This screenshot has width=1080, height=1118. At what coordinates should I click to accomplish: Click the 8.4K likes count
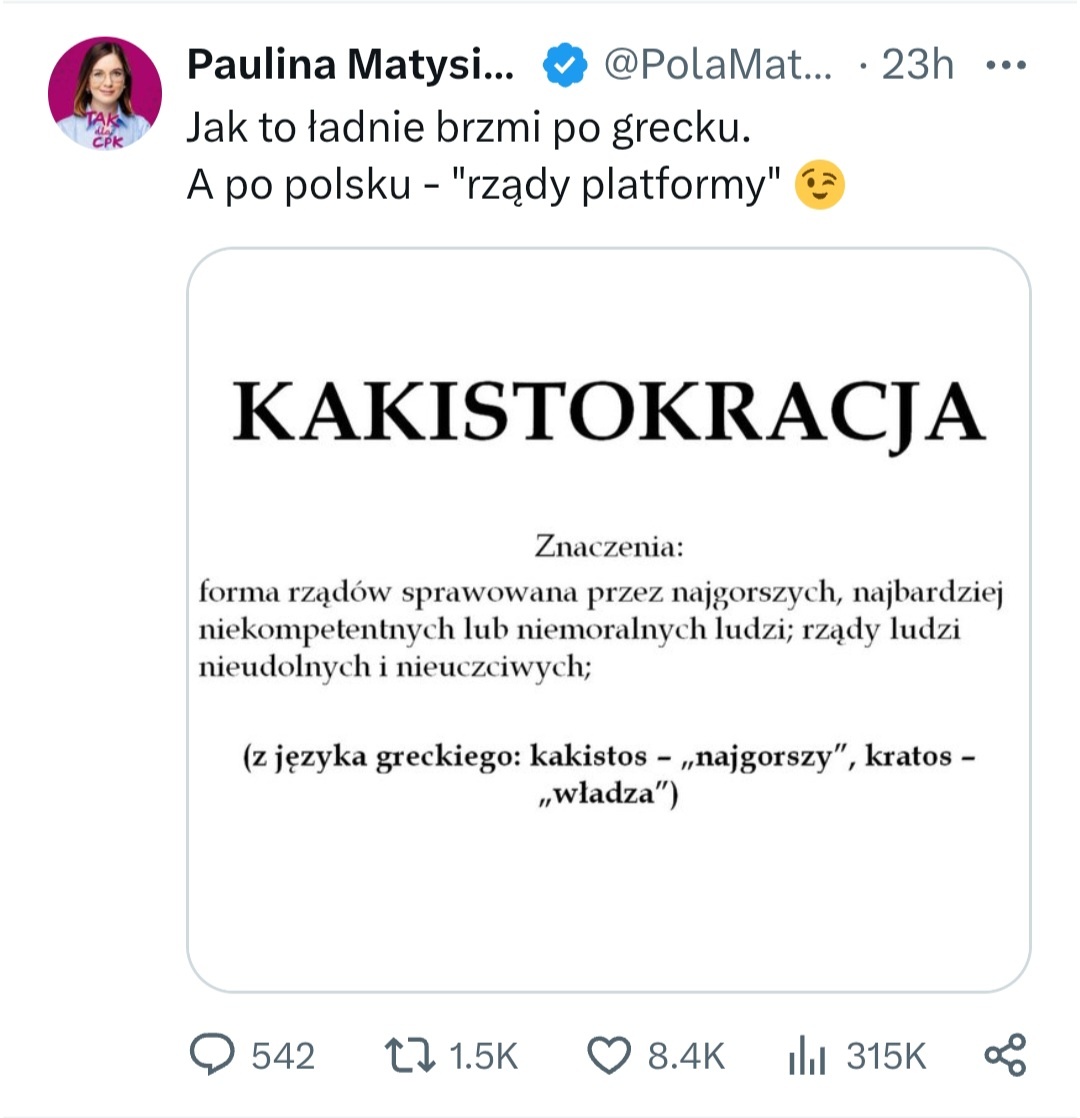(x=686, y=1056)
